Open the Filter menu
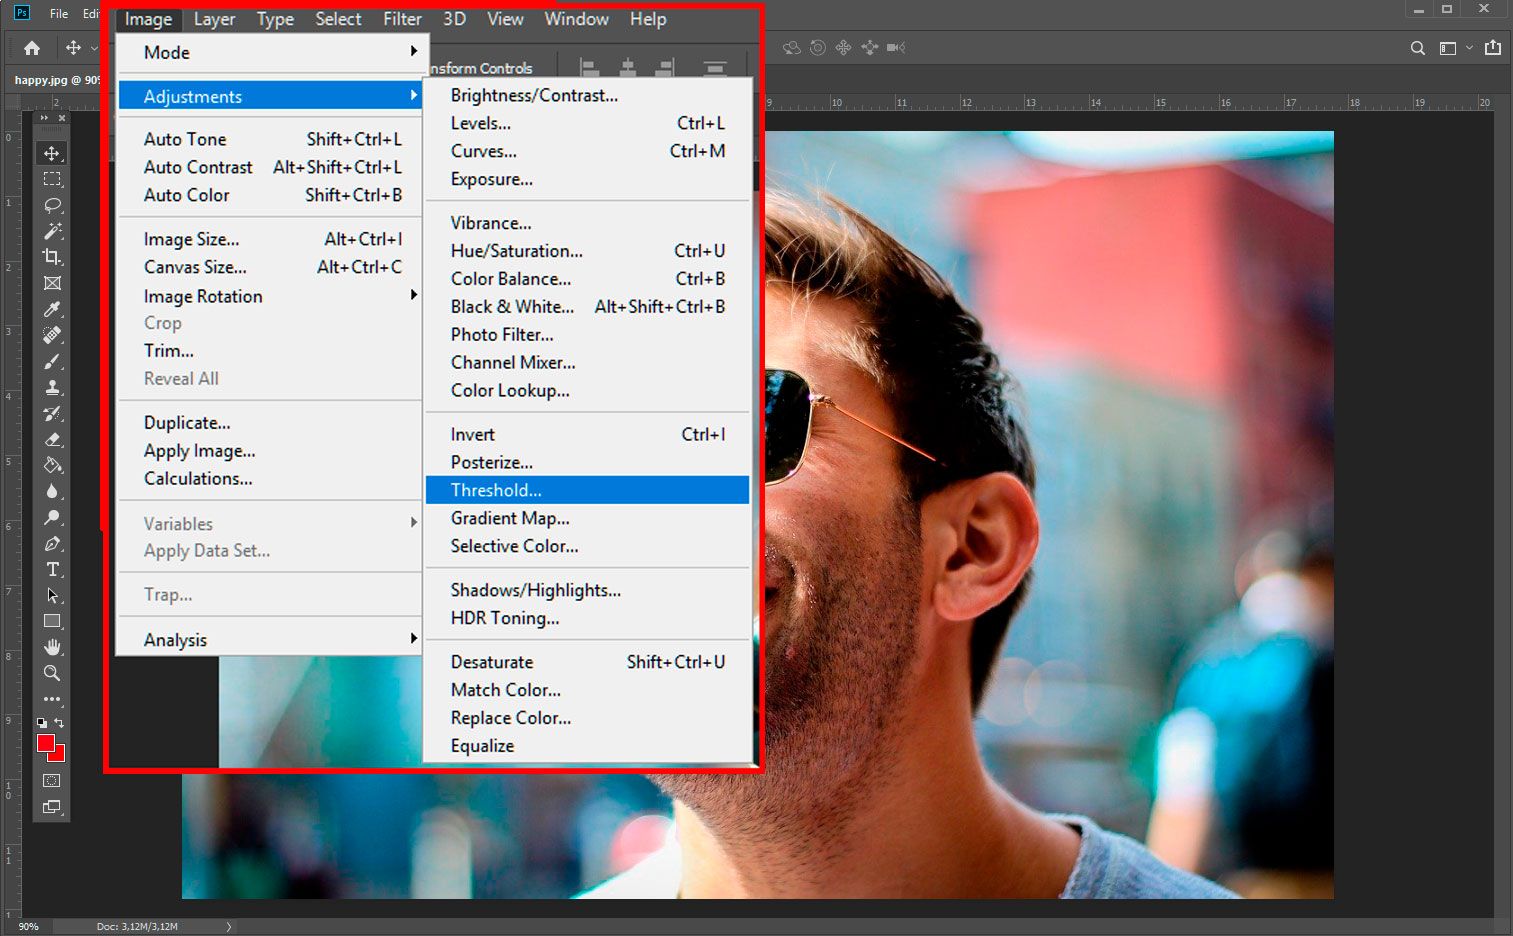This screenshot has width=1513, height=936. click(401, 18)
